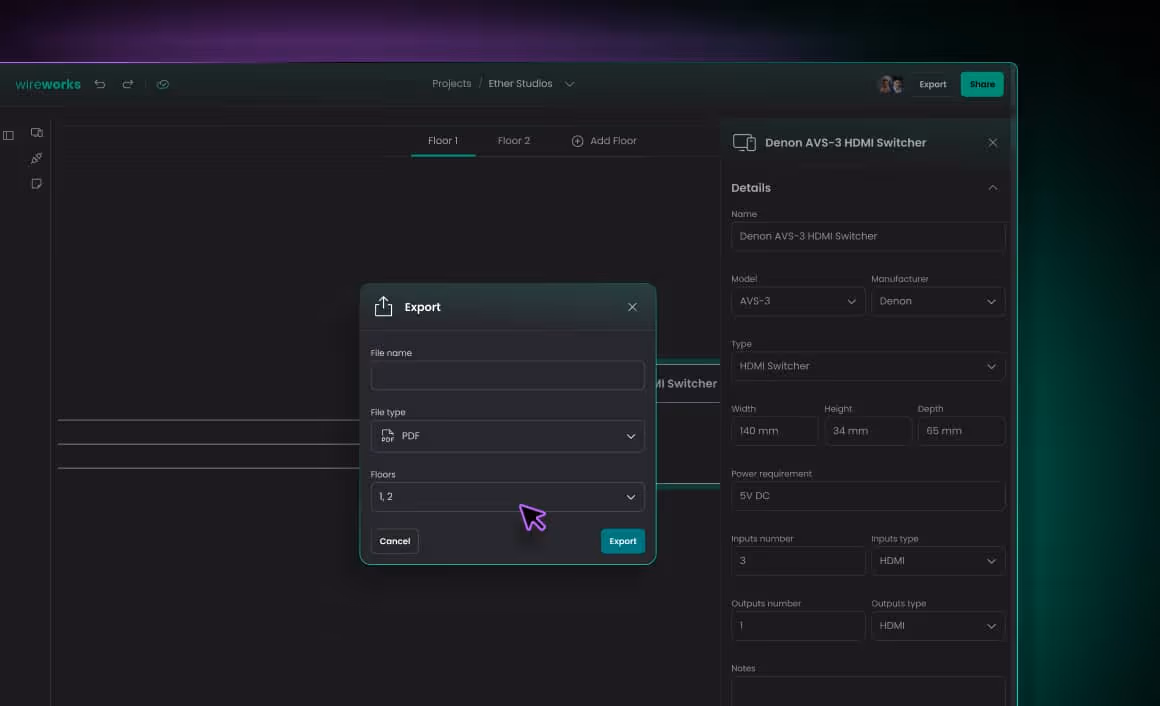This screenshot has width=1160, height=706.
Task: Click the Export button to confirm export
Action: click(622, 540)
